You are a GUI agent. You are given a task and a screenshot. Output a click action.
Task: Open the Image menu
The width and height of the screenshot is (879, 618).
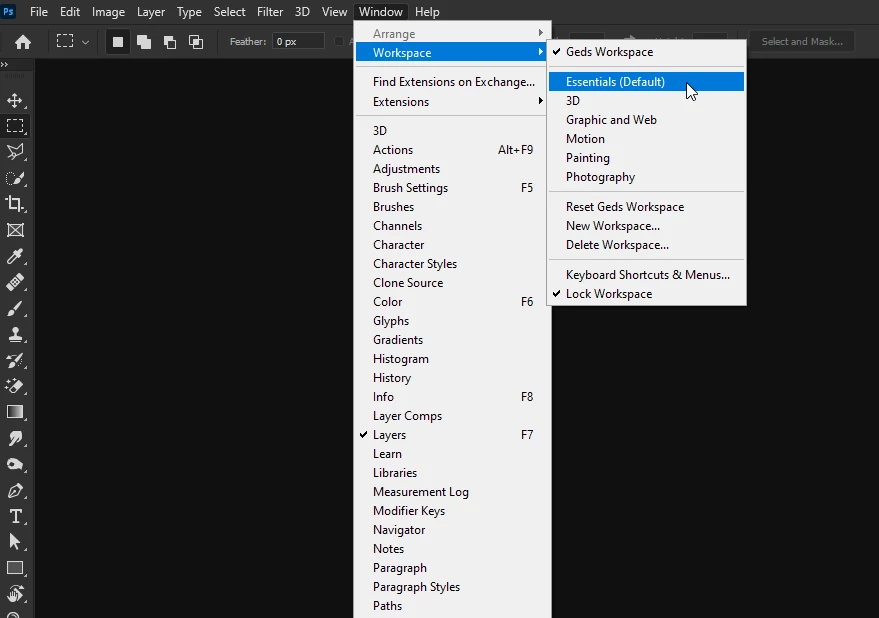pos(108,12)
